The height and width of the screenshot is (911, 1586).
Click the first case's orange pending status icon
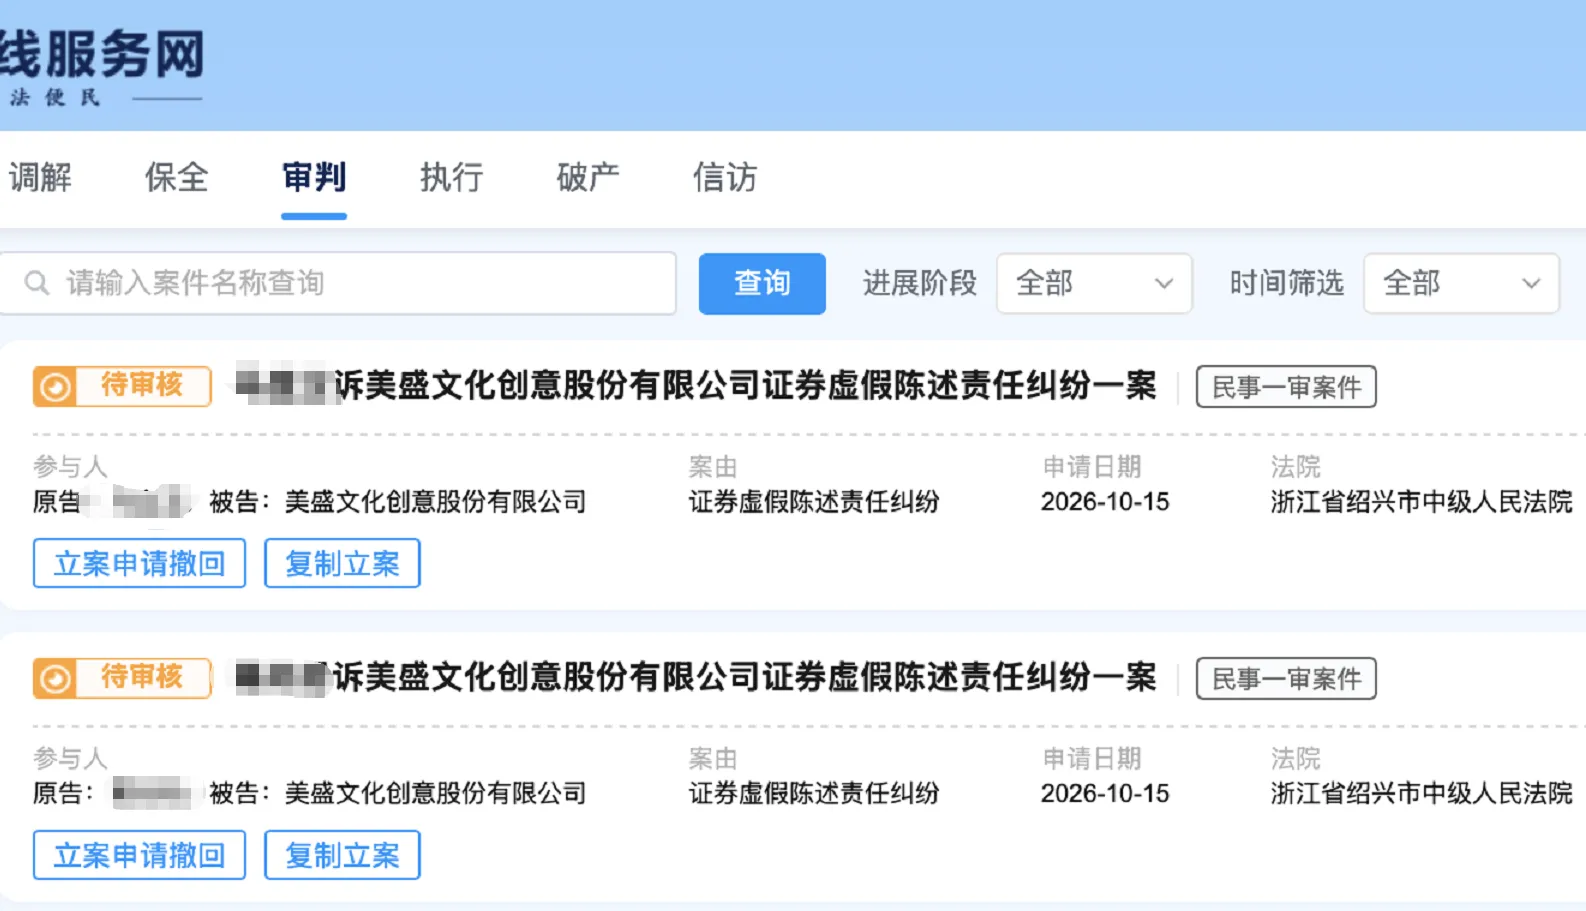(x=56, y=386)
